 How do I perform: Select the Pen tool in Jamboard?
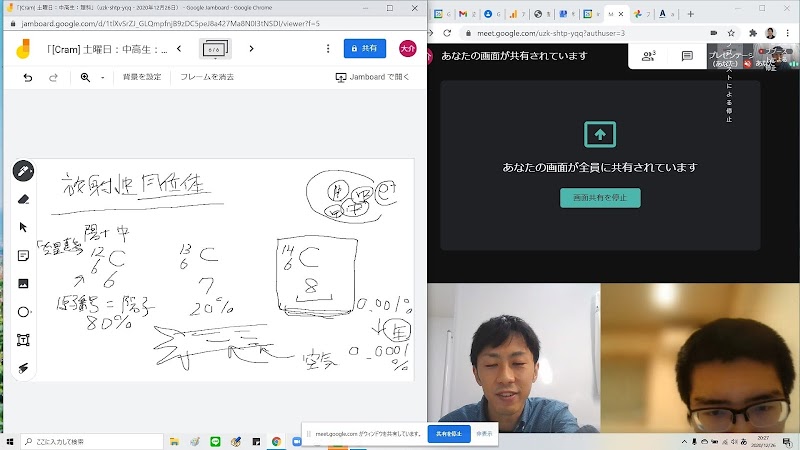coord(23,171)
